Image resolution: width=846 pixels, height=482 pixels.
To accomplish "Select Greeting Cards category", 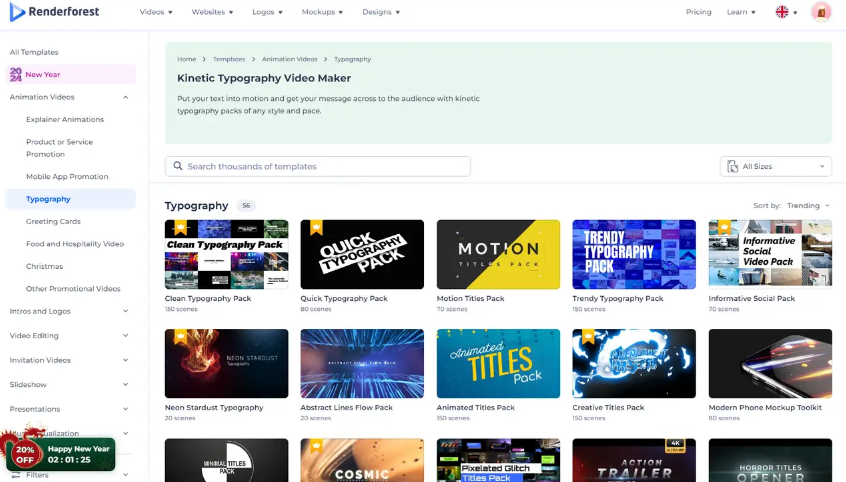I will click(53, 221).
